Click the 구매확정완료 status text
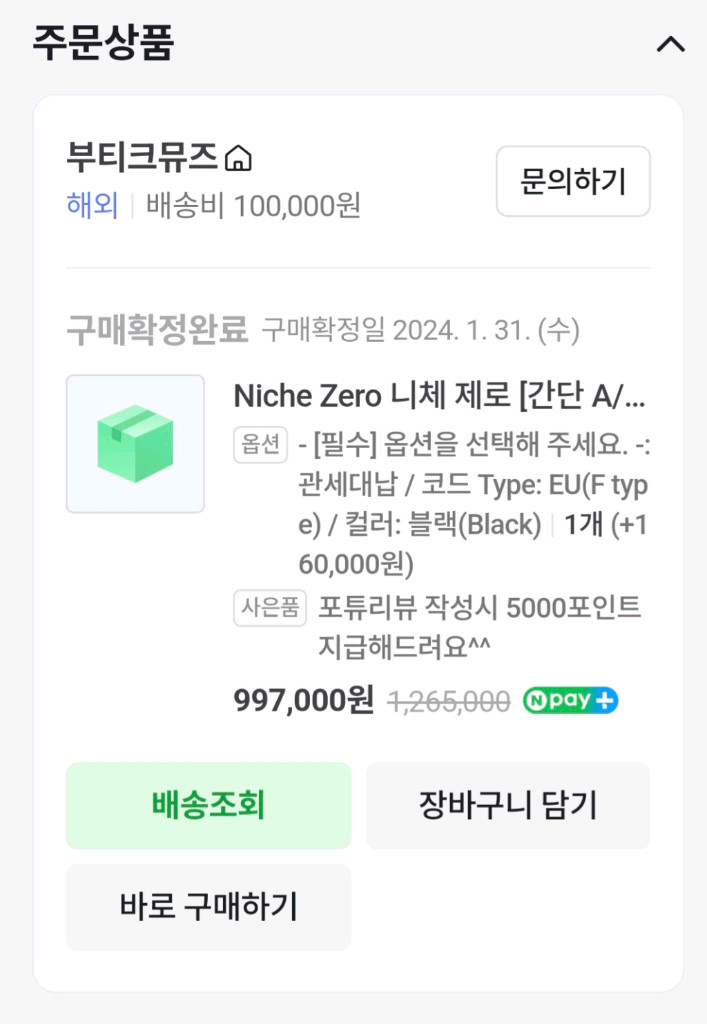 coord(157,329)
